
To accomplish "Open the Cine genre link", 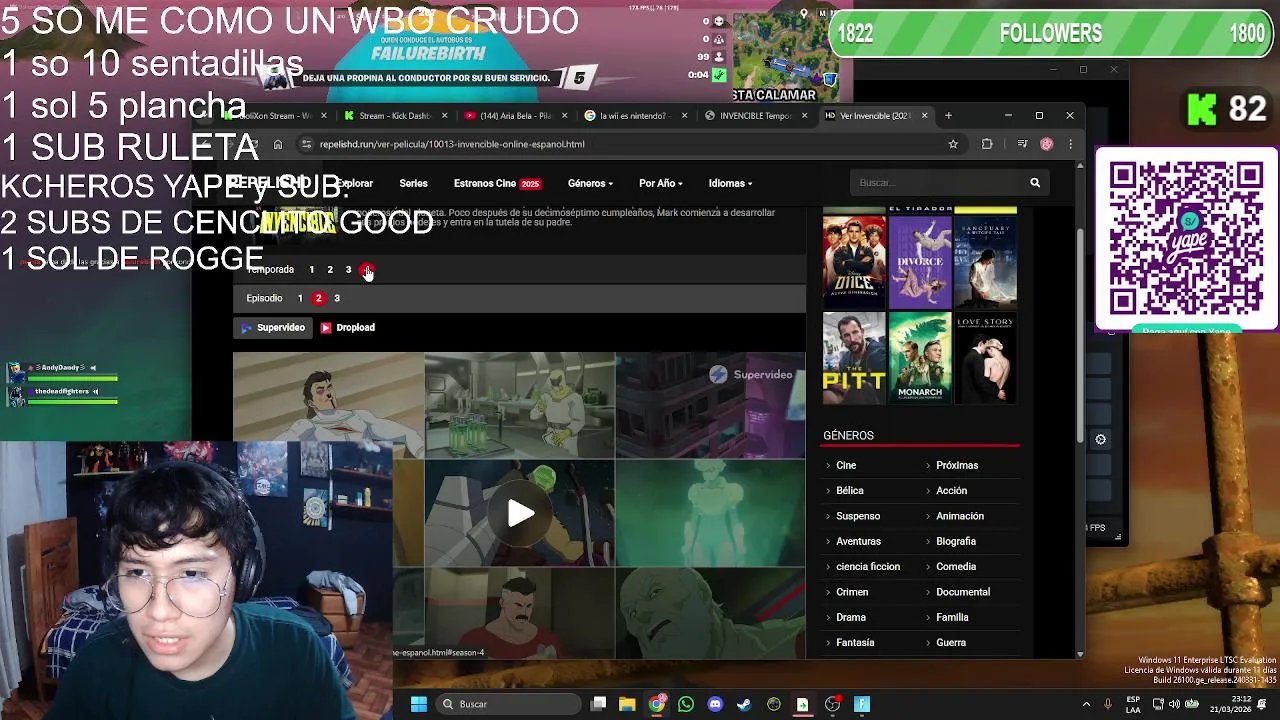I will pyautogui.click(x=846, y=465).
